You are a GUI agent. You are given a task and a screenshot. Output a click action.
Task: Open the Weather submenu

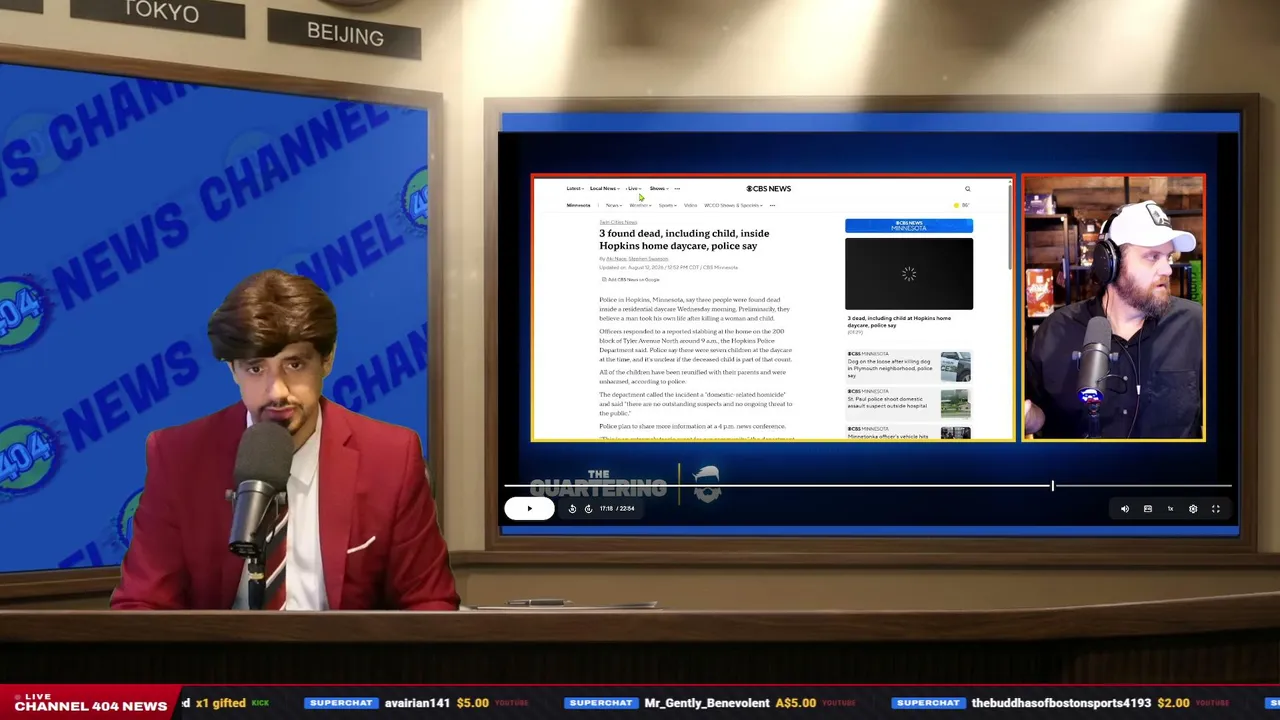tap(640, 205)
